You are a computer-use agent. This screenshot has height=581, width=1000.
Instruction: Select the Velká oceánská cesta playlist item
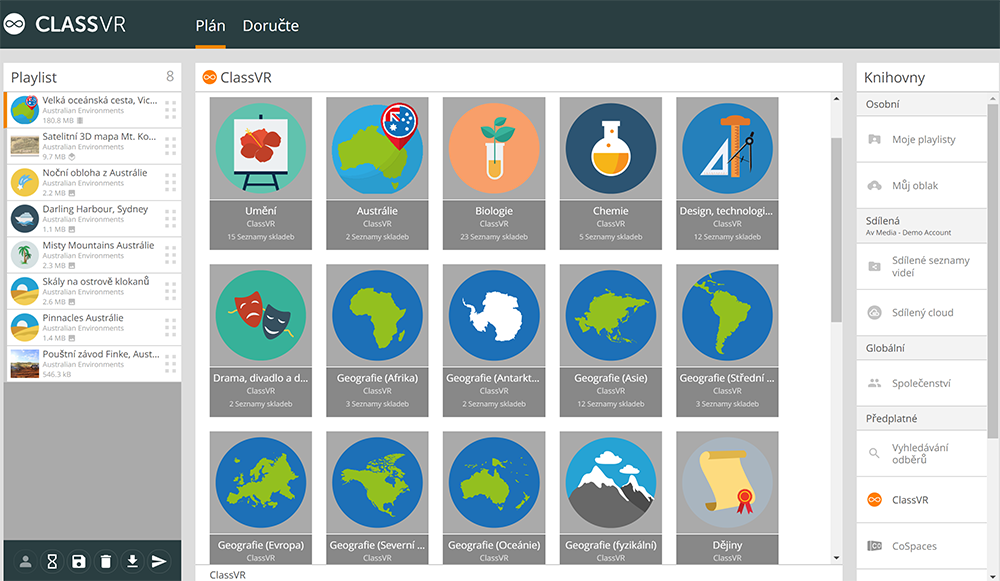pyautogui.click(x=93, y=110)
